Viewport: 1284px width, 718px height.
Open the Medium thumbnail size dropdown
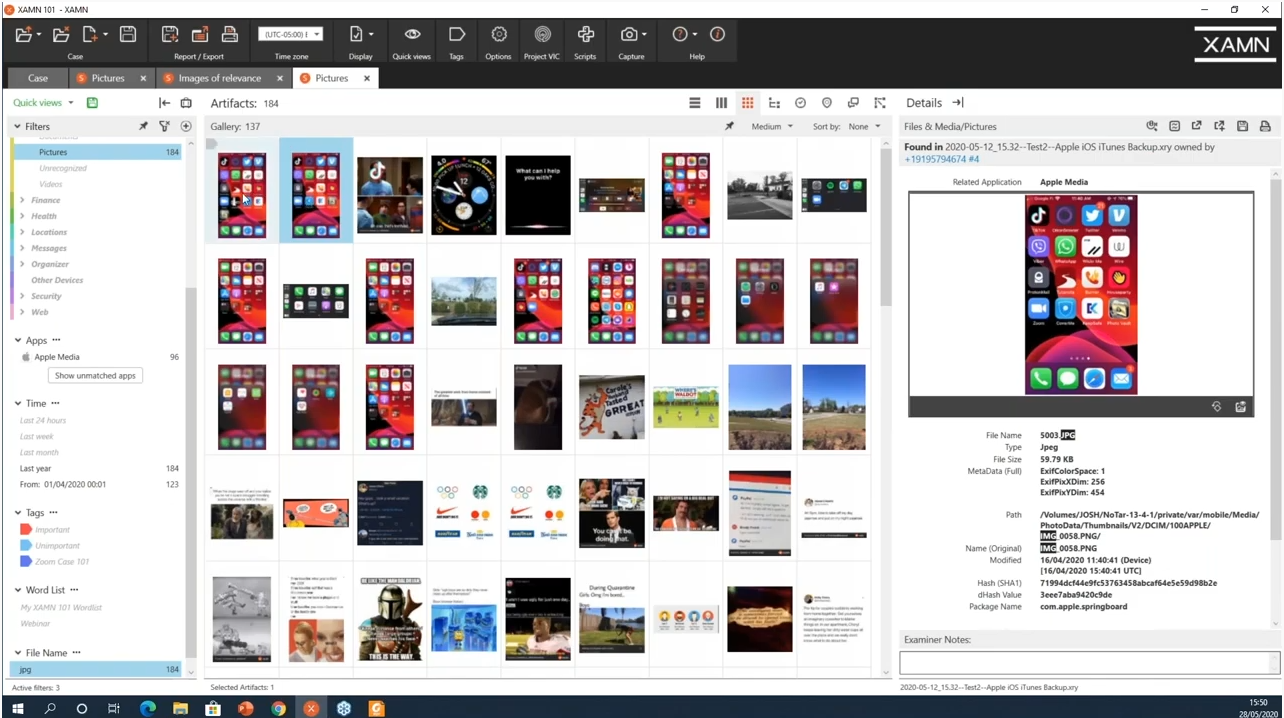pos(771,127)
